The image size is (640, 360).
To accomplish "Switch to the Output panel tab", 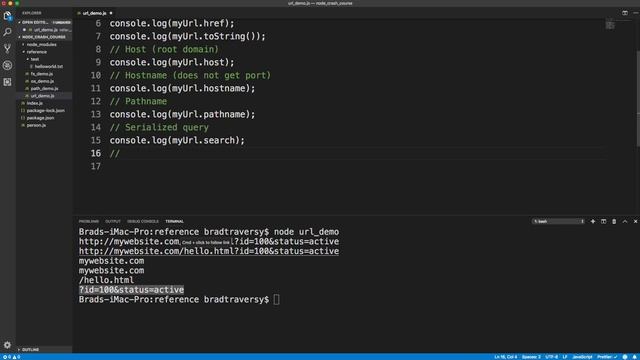I will click(x=113, y=221).
